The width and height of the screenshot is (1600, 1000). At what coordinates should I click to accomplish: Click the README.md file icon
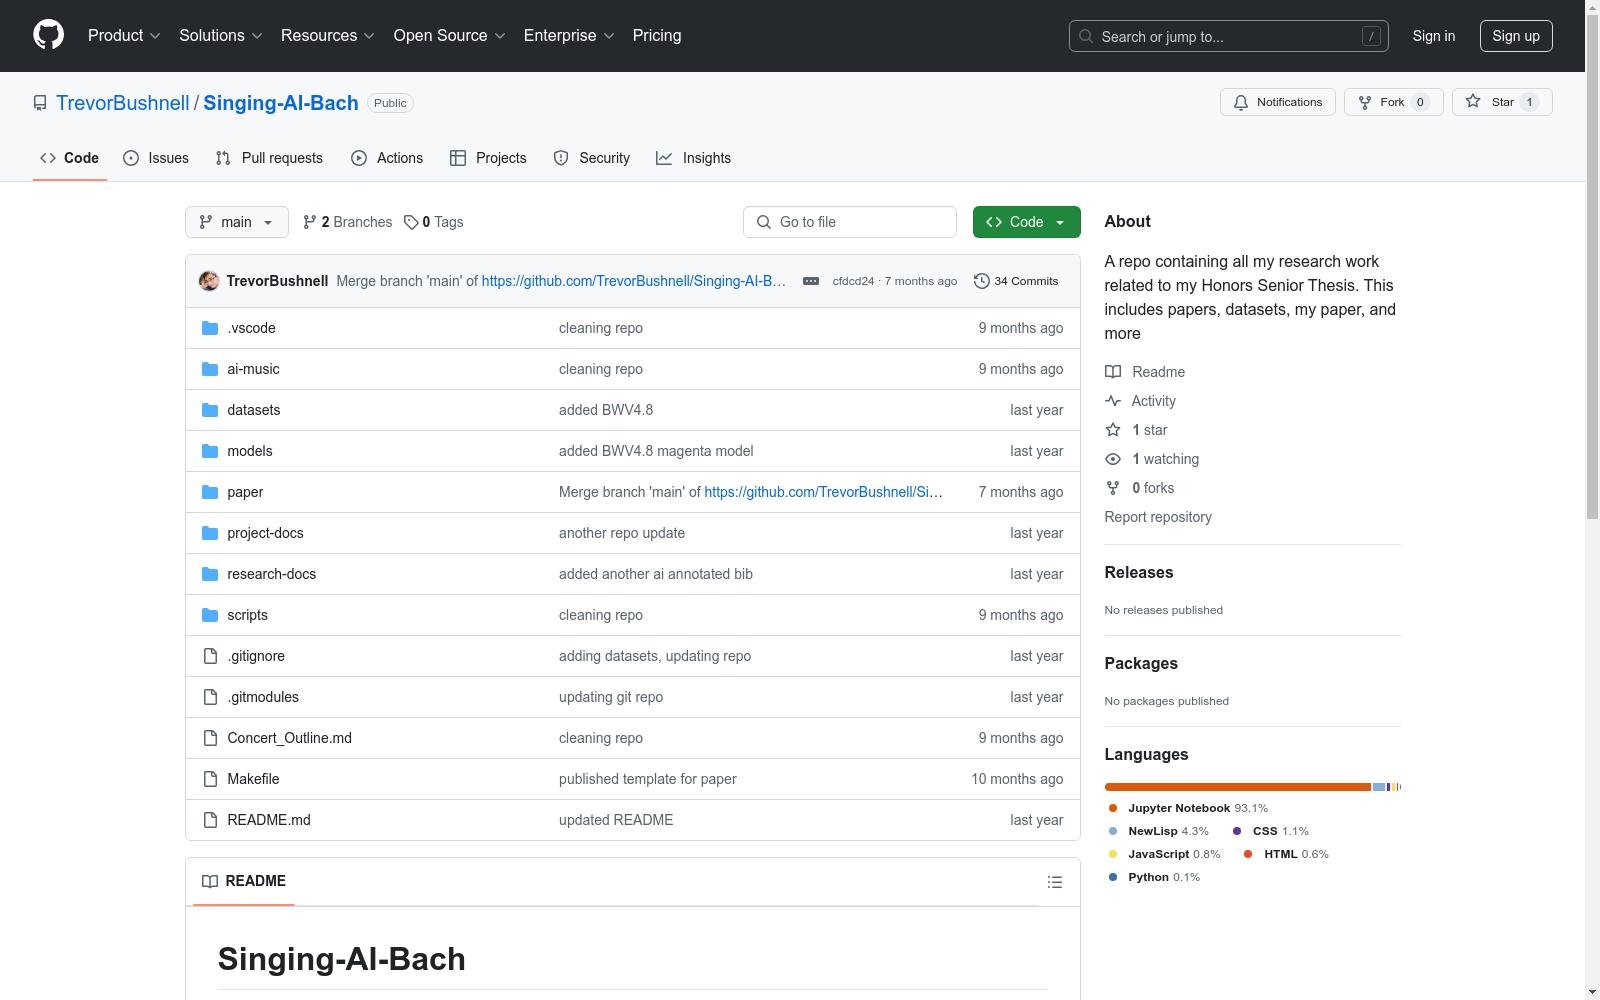pyautogui.click(x=210, y=820)
